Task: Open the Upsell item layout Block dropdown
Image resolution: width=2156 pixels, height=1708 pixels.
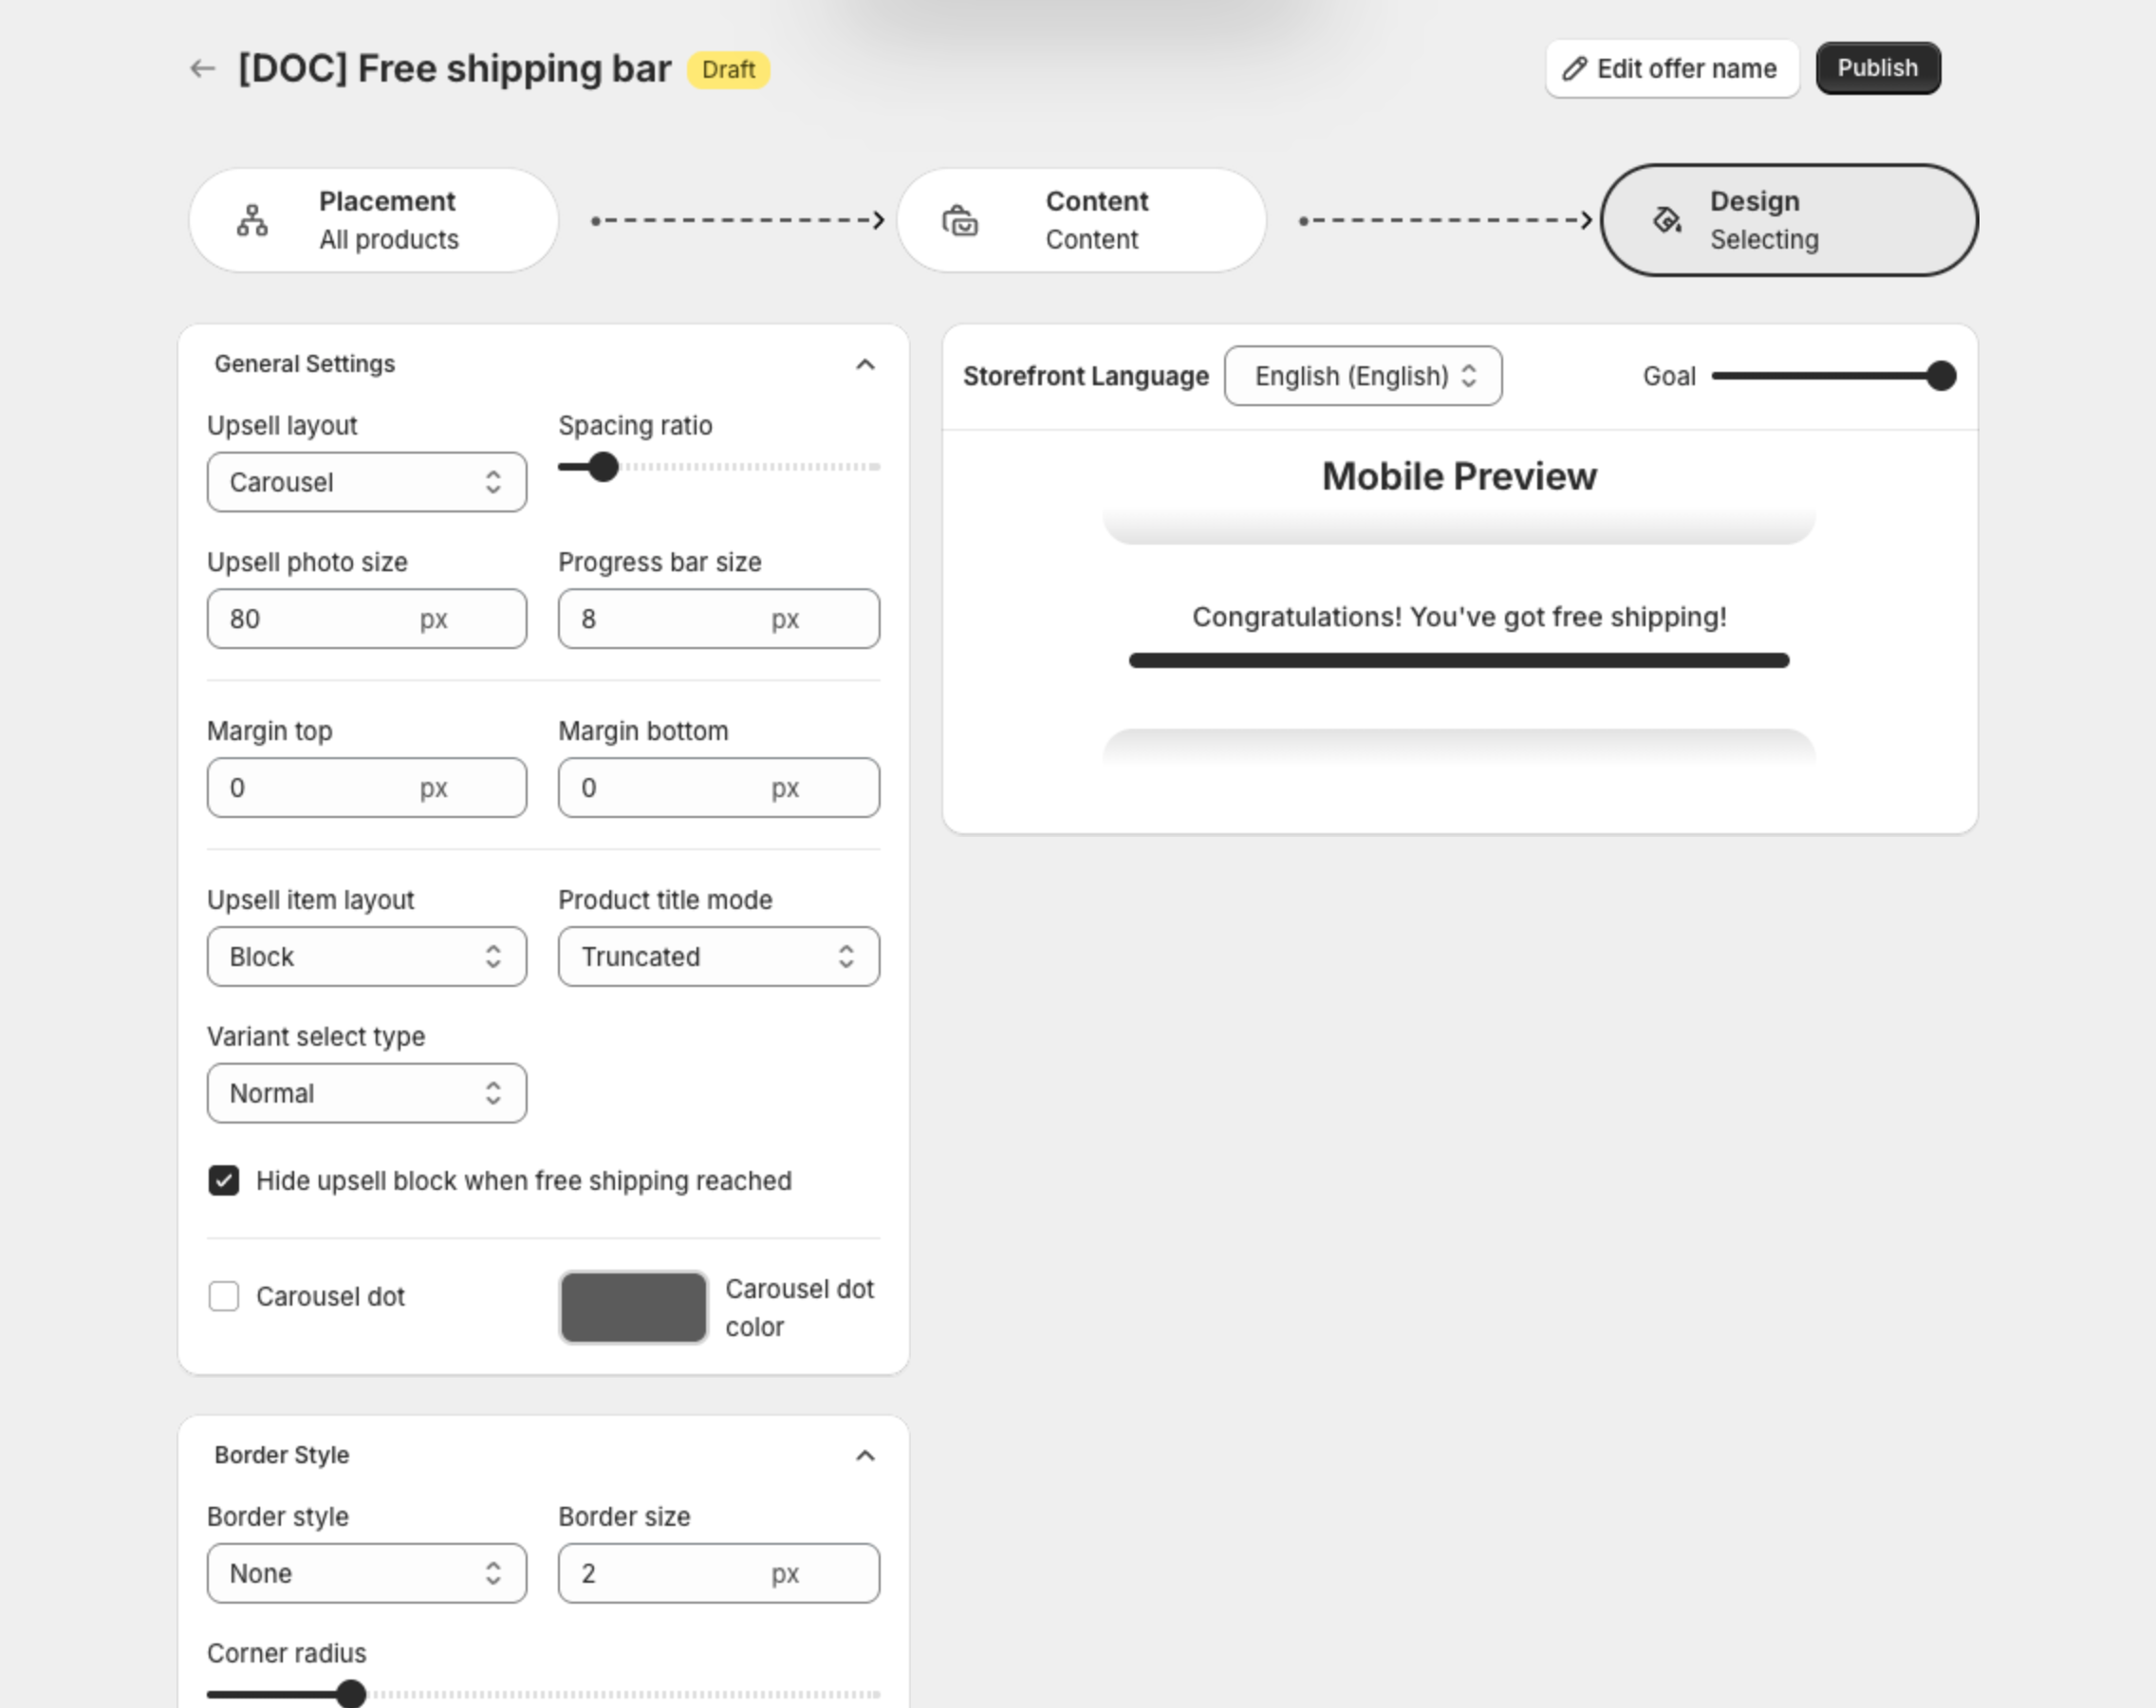Action: click(367, 957)
